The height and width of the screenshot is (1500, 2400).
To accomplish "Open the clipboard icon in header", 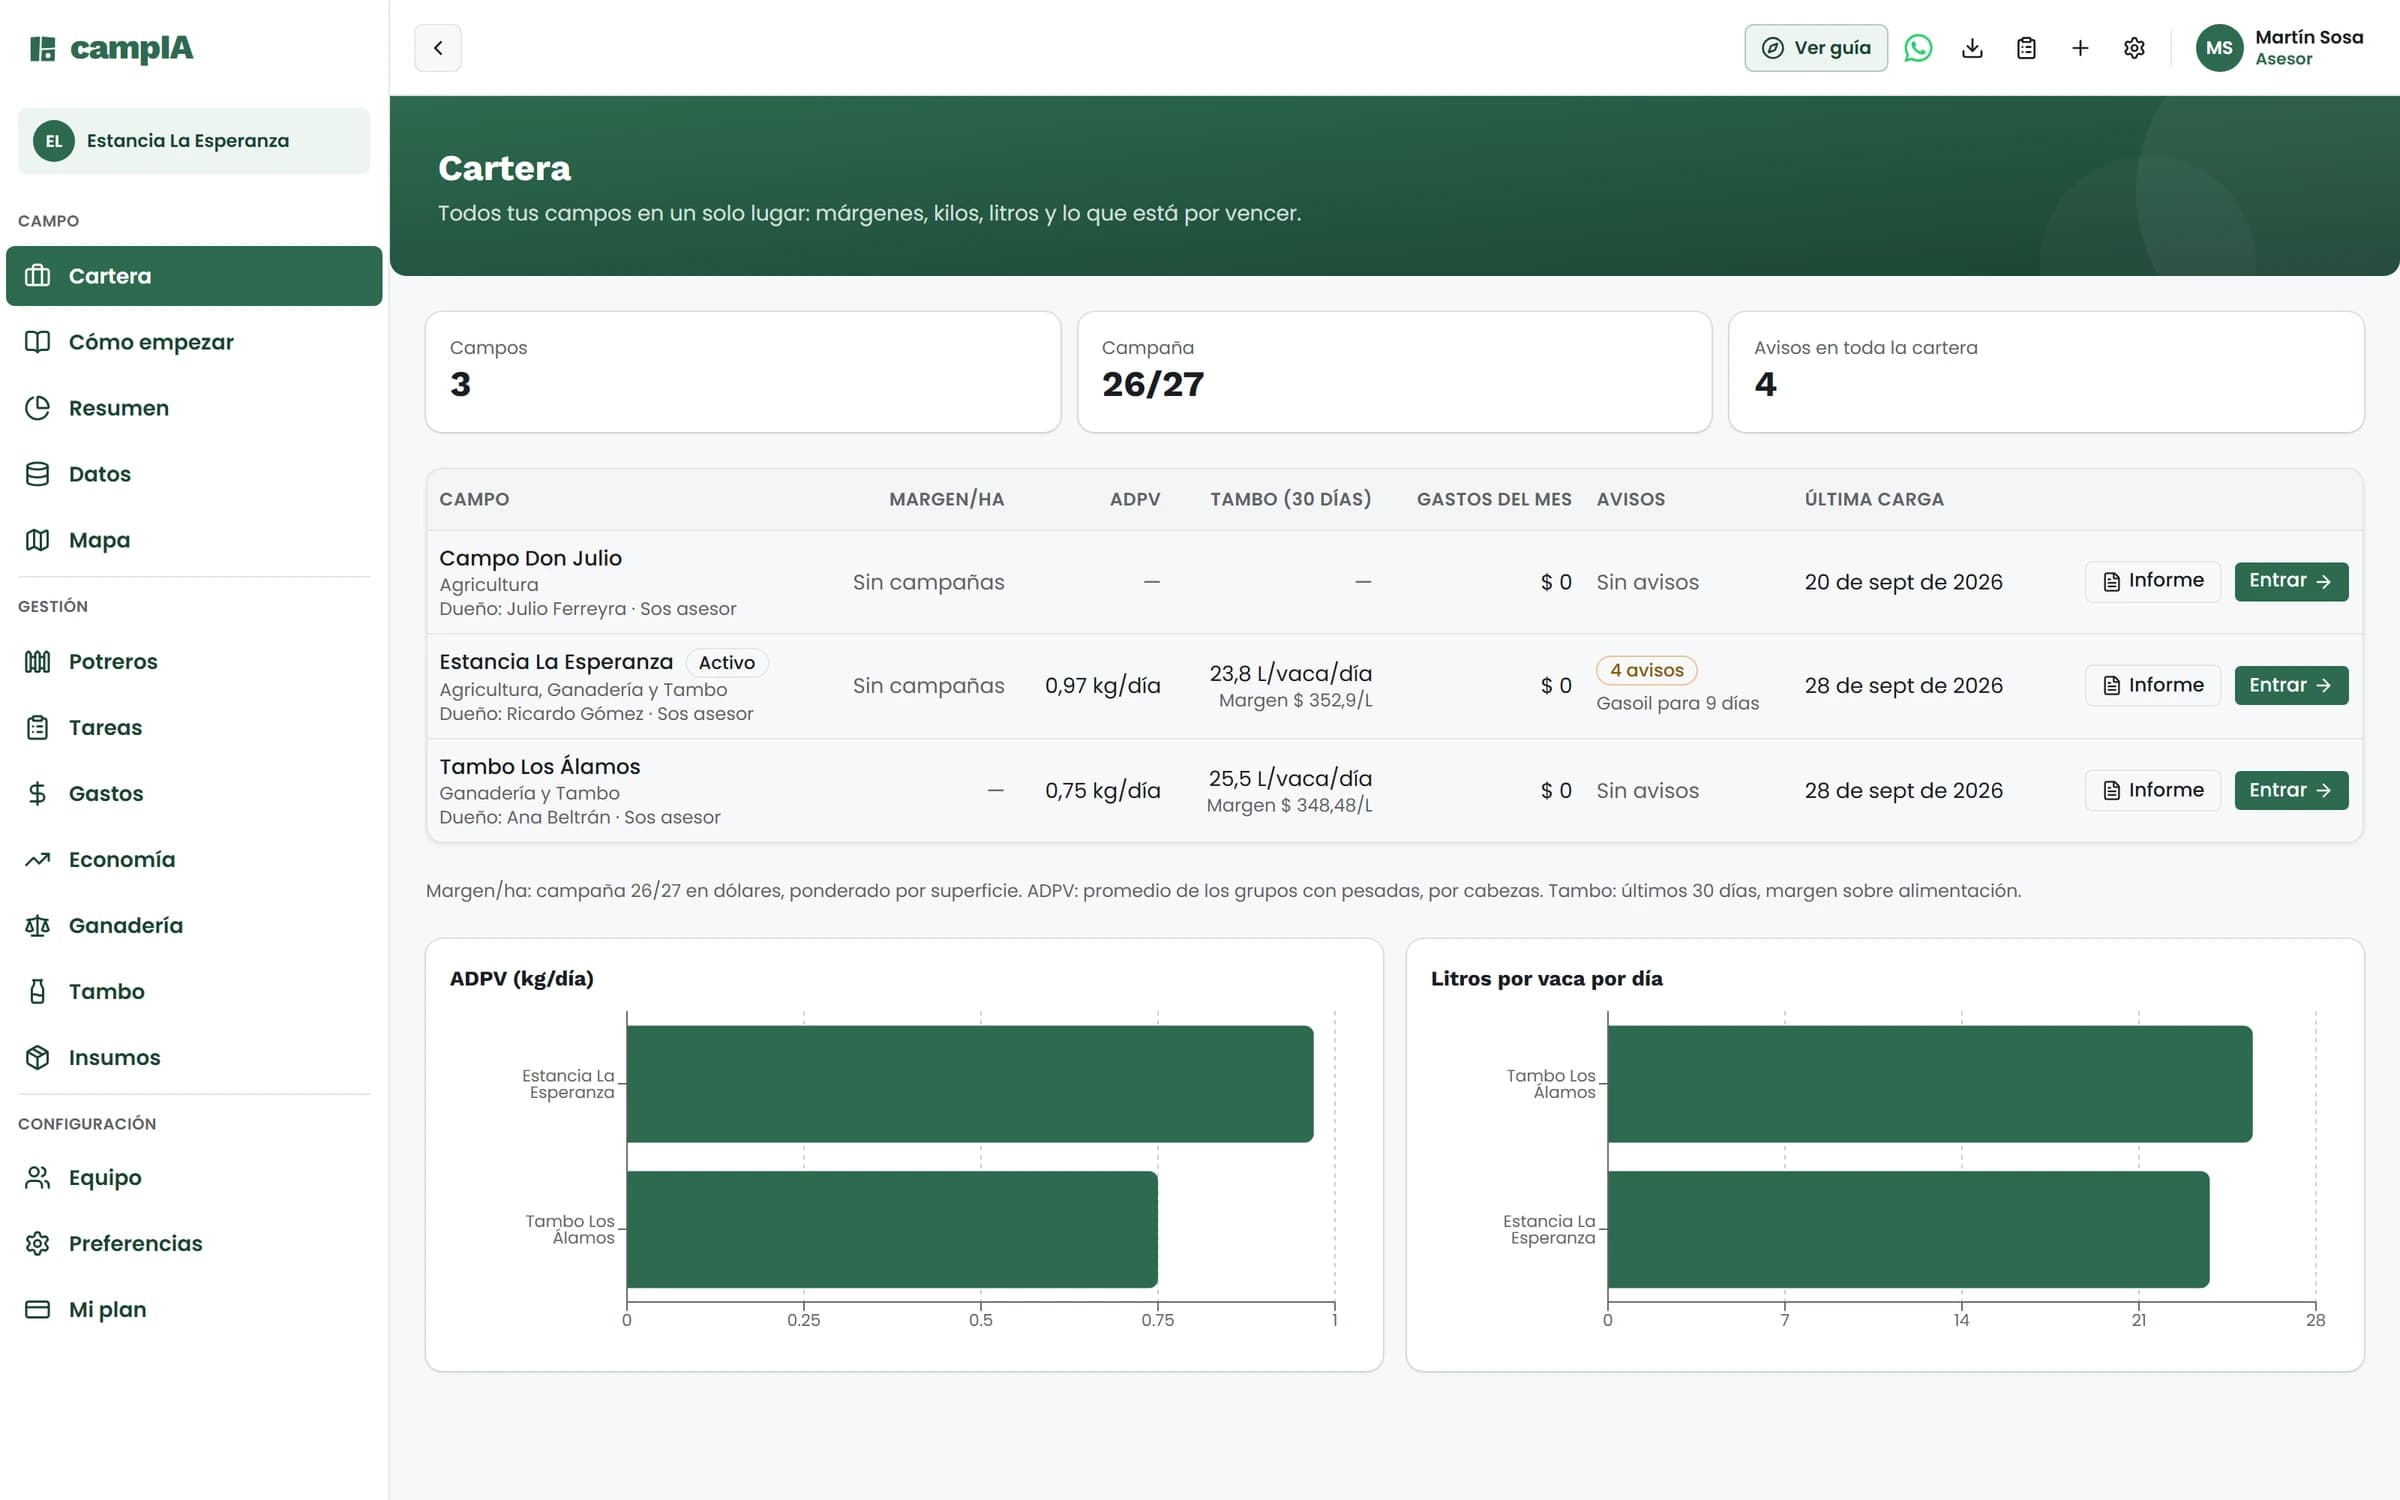I will pyautogui.click(x=2026, y=48).
